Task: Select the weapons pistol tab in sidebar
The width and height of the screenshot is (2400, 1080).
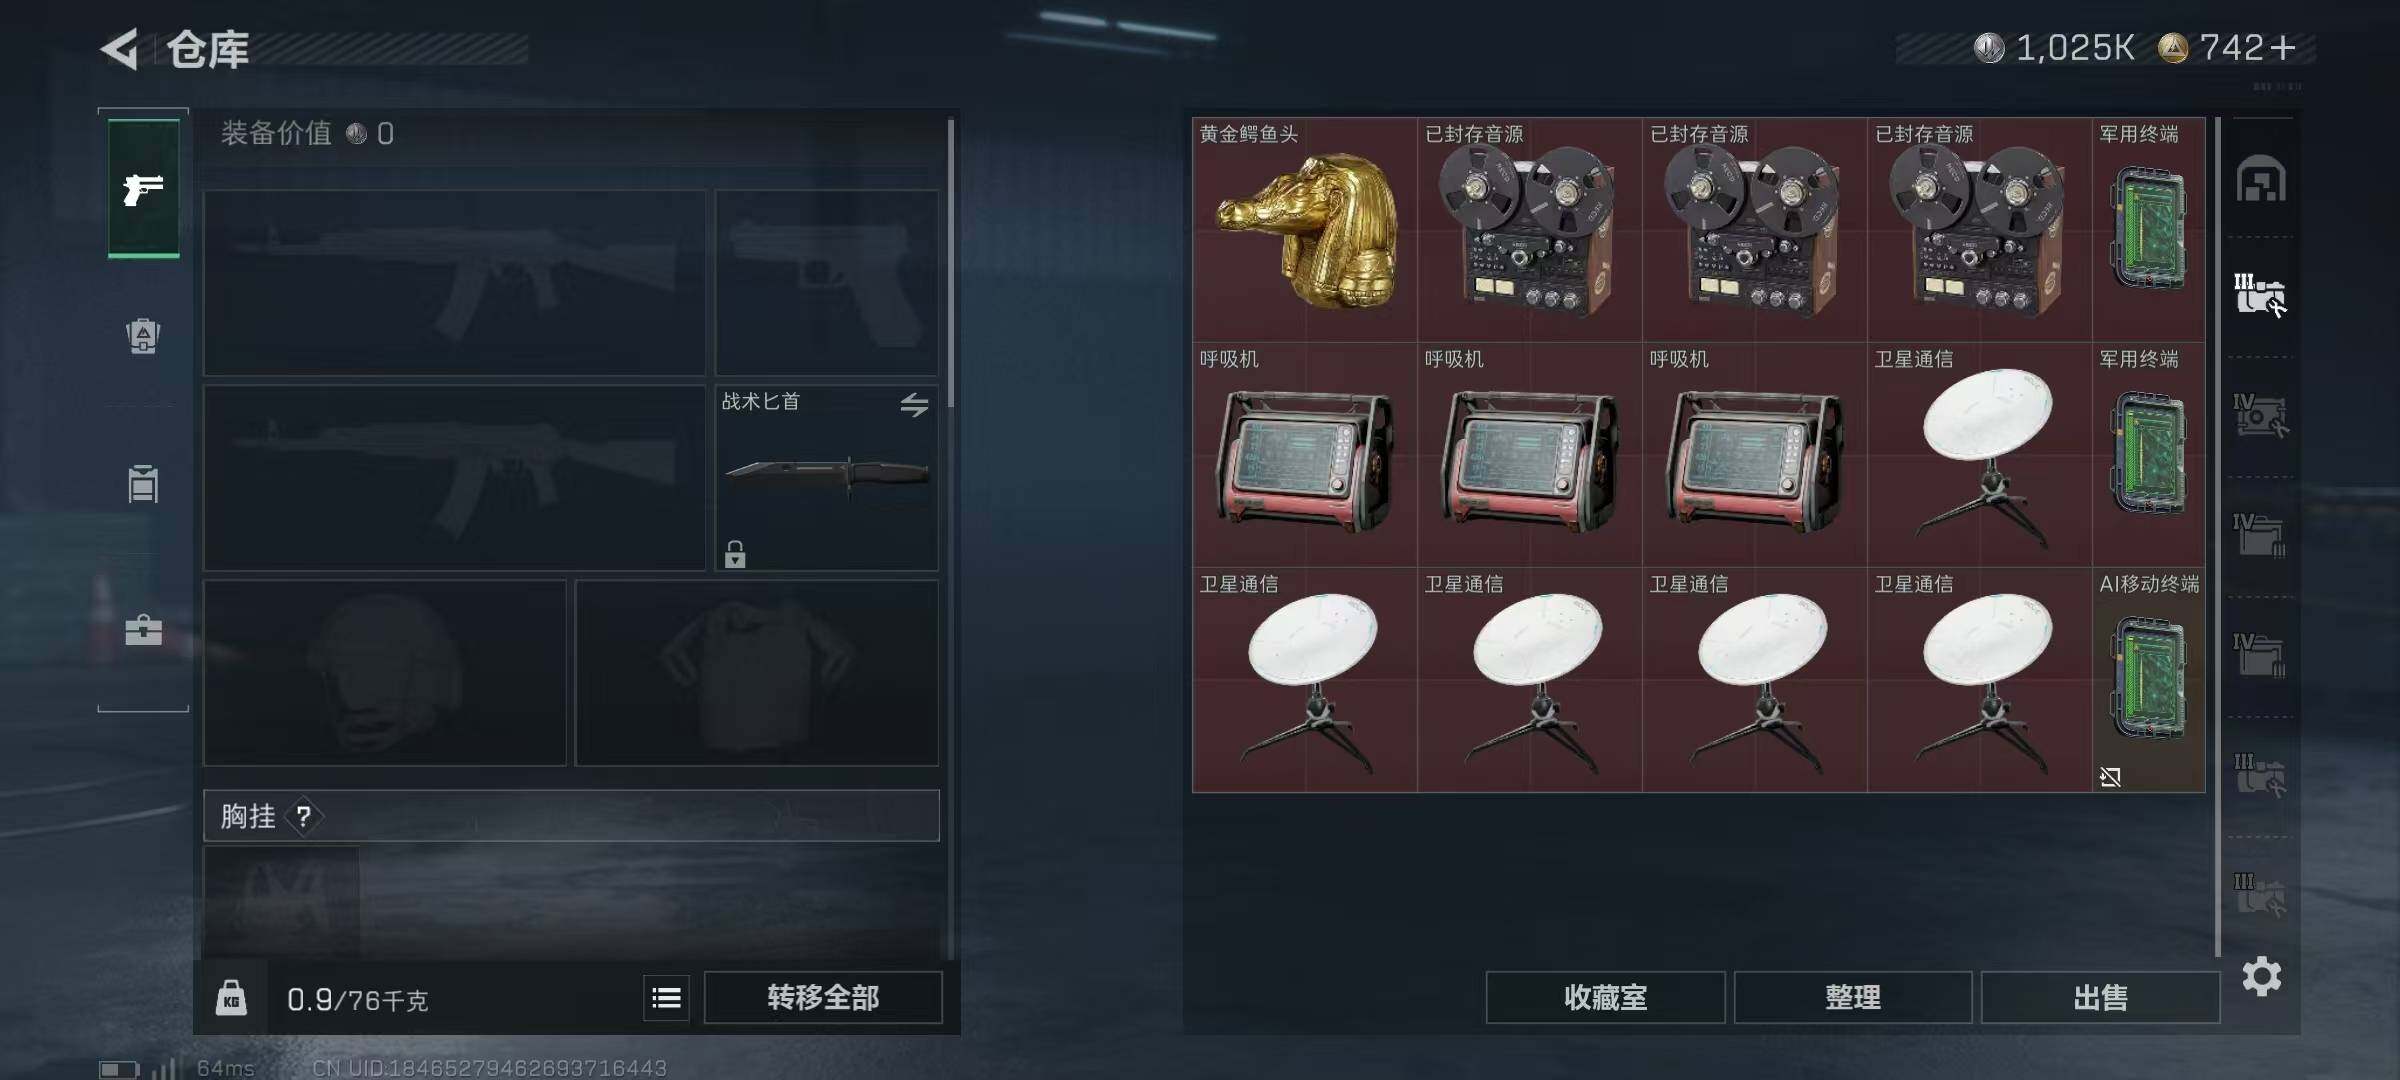Action: (x=143, y=189)
